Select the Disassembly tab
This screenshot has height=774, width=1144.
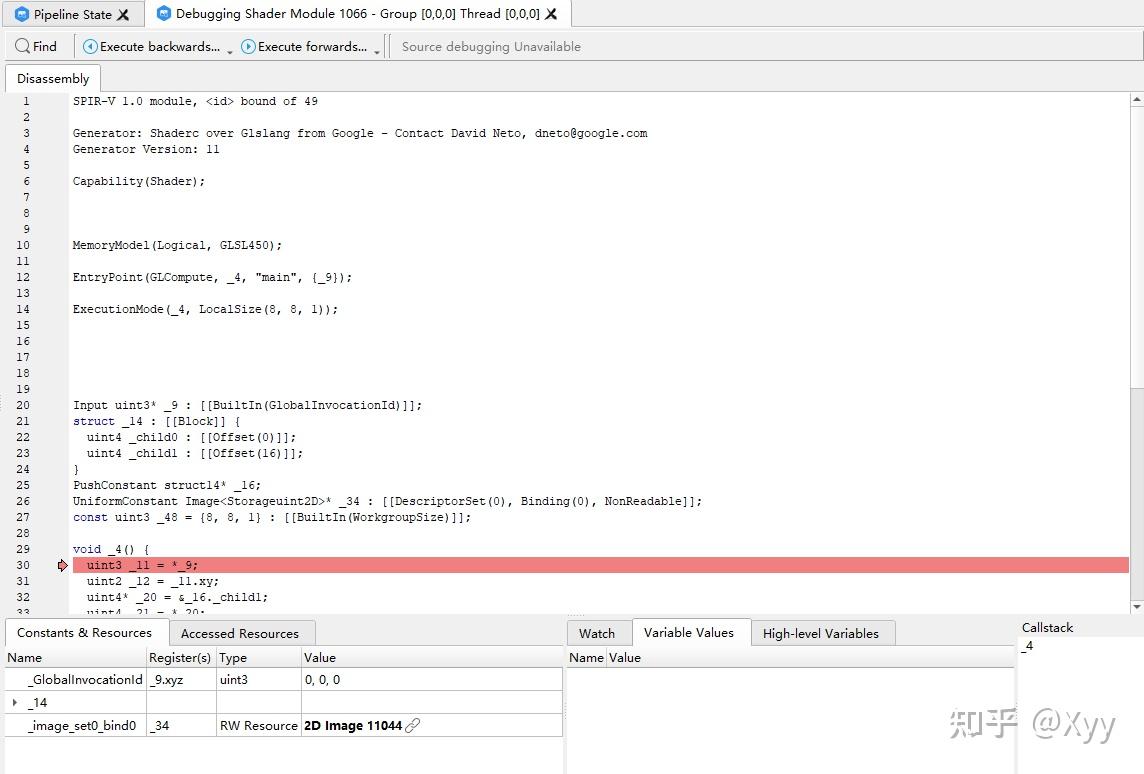(x=53, y=78)
